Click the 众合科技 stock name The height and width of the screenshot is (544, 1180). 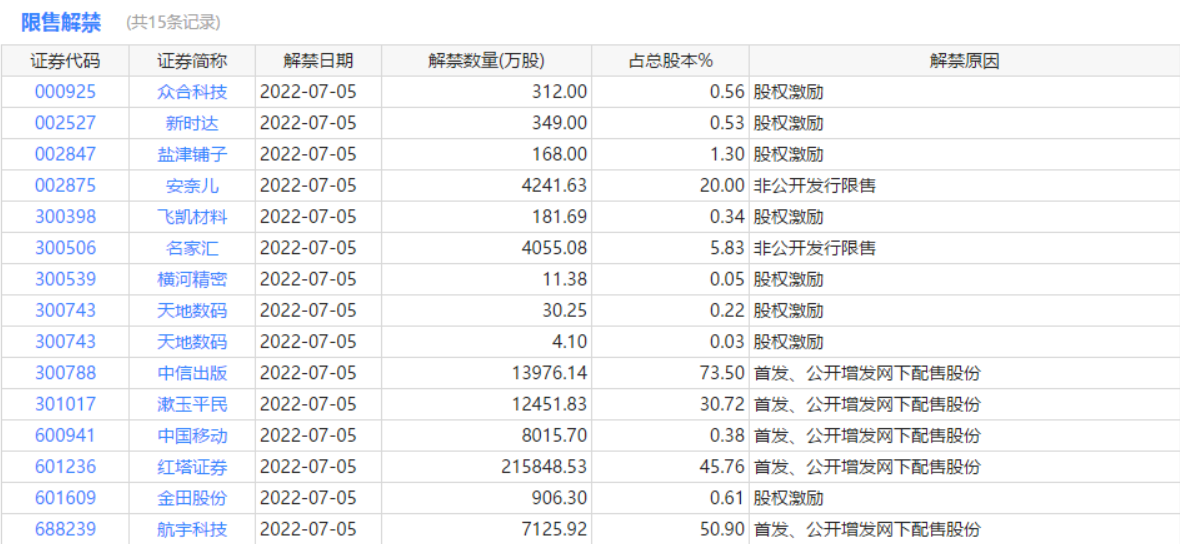click(x=192, y=92)
